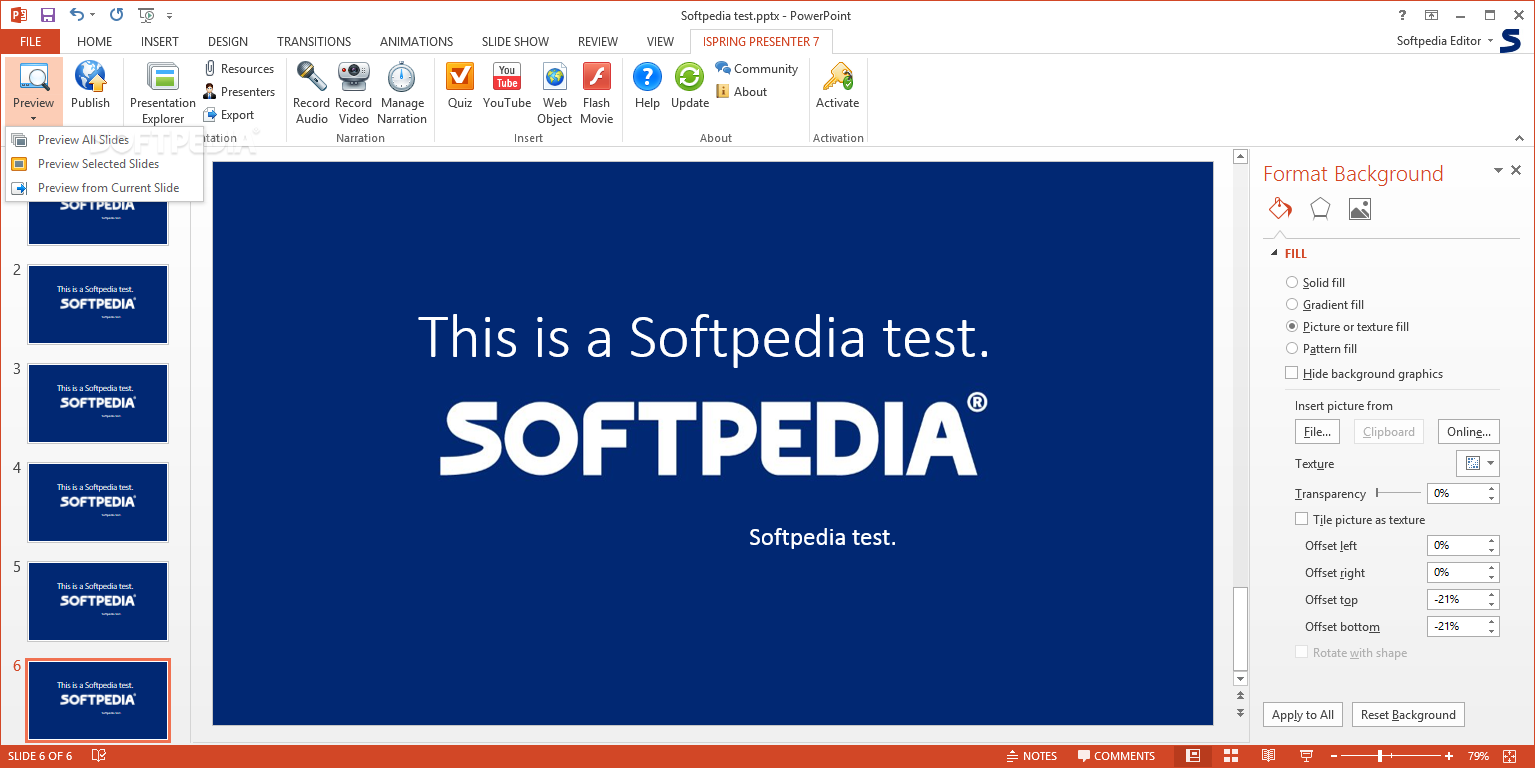This screenshot has width=1535, height=768.
Task: Open Format Background pane options arrow
Action: click(1498, 171)
